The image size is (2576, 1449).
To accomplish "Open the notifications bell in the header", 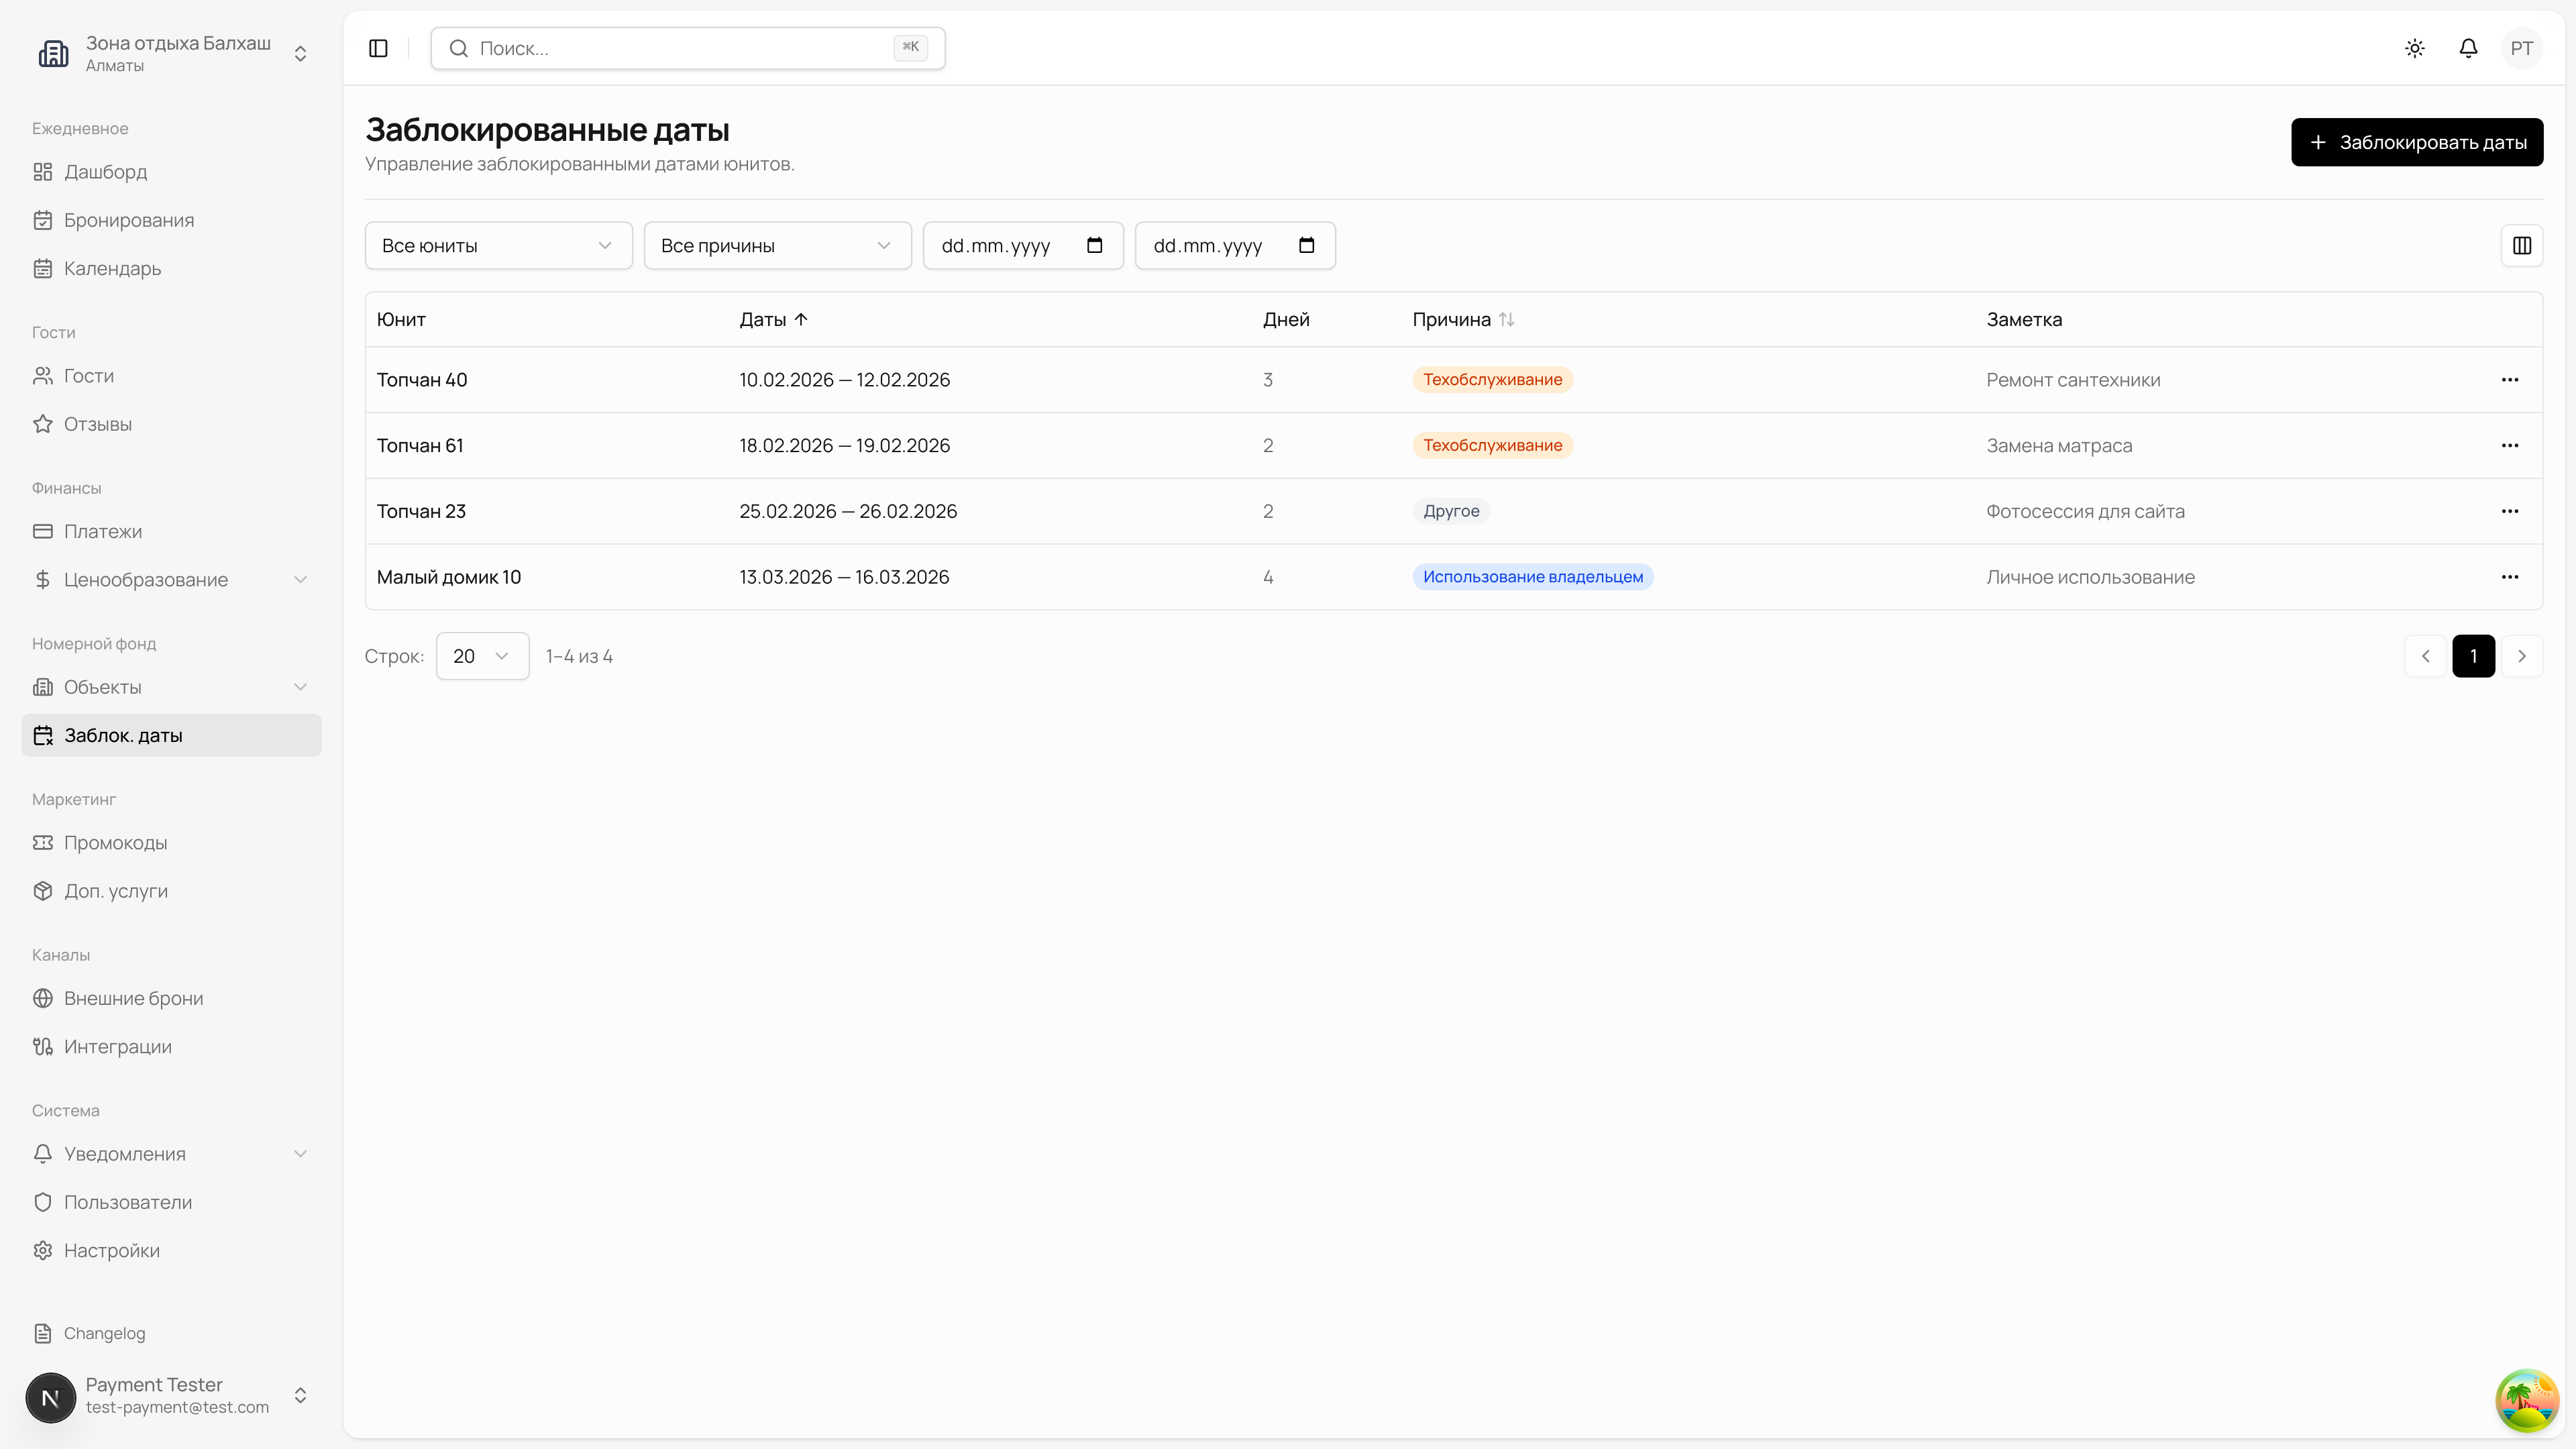I will [x=2468, y=48].
